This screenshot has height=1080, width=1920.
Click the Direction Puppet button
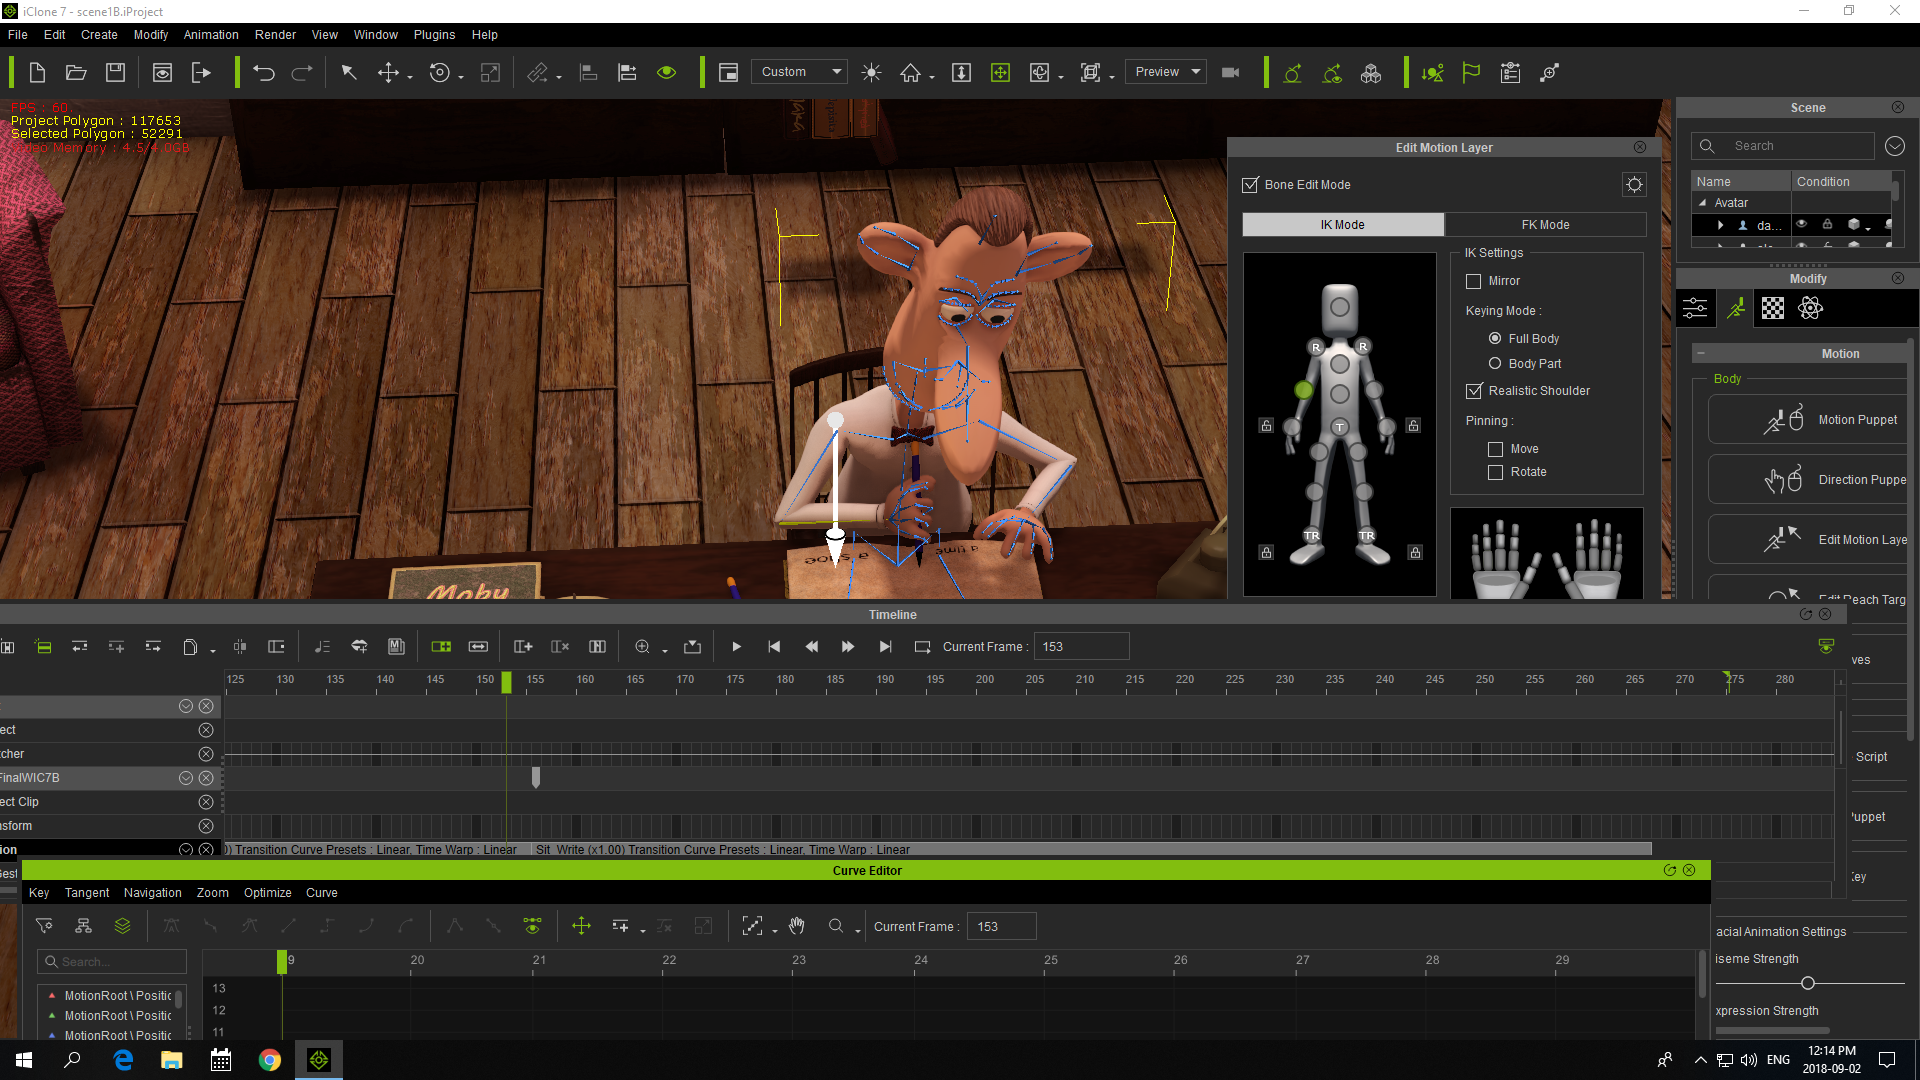click(1808, 480)
